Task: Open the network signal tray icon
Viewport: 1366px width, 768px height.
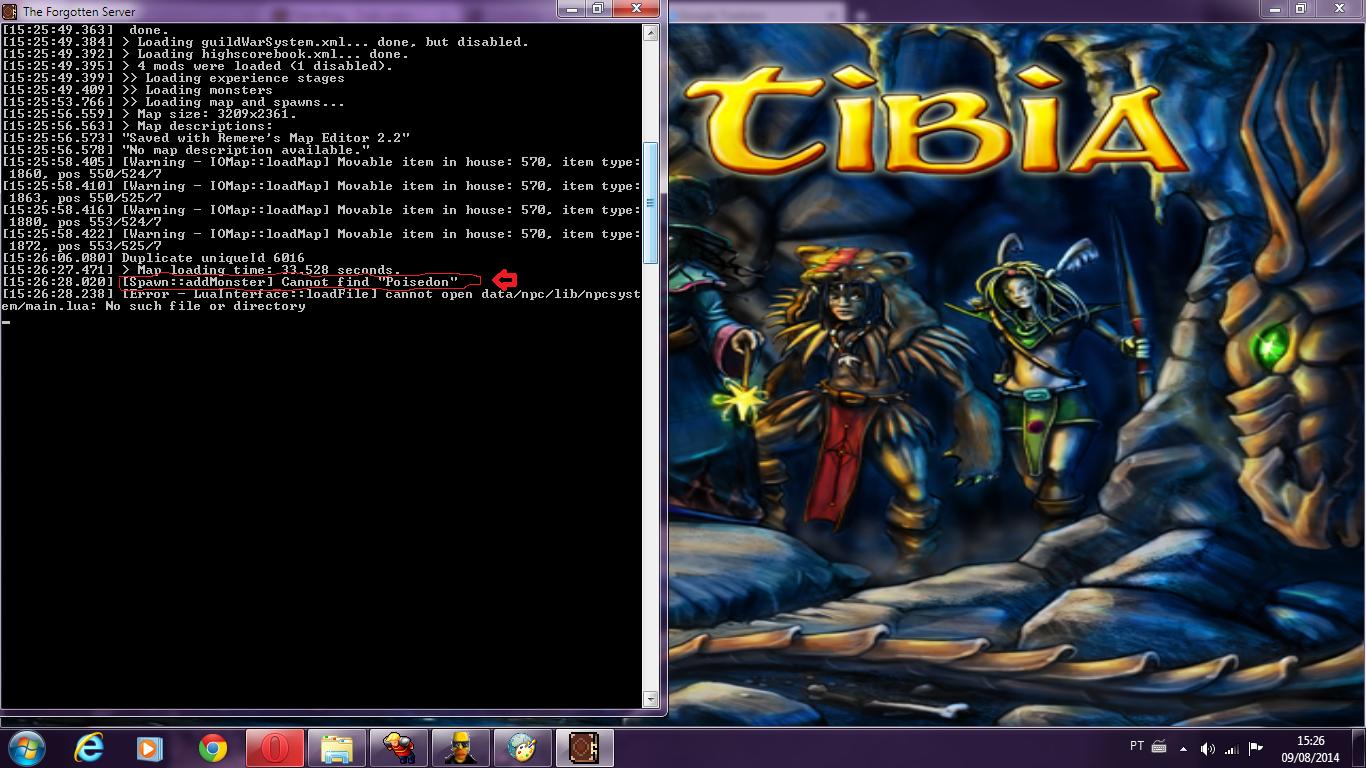Action: pos(1232,748)
